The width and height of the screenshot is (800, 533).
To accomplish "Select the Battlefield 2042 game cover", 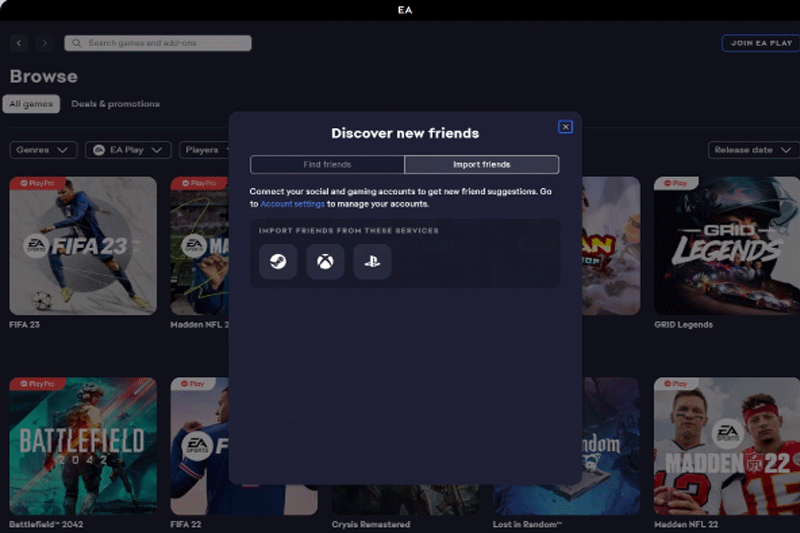I will click(83, 445).
